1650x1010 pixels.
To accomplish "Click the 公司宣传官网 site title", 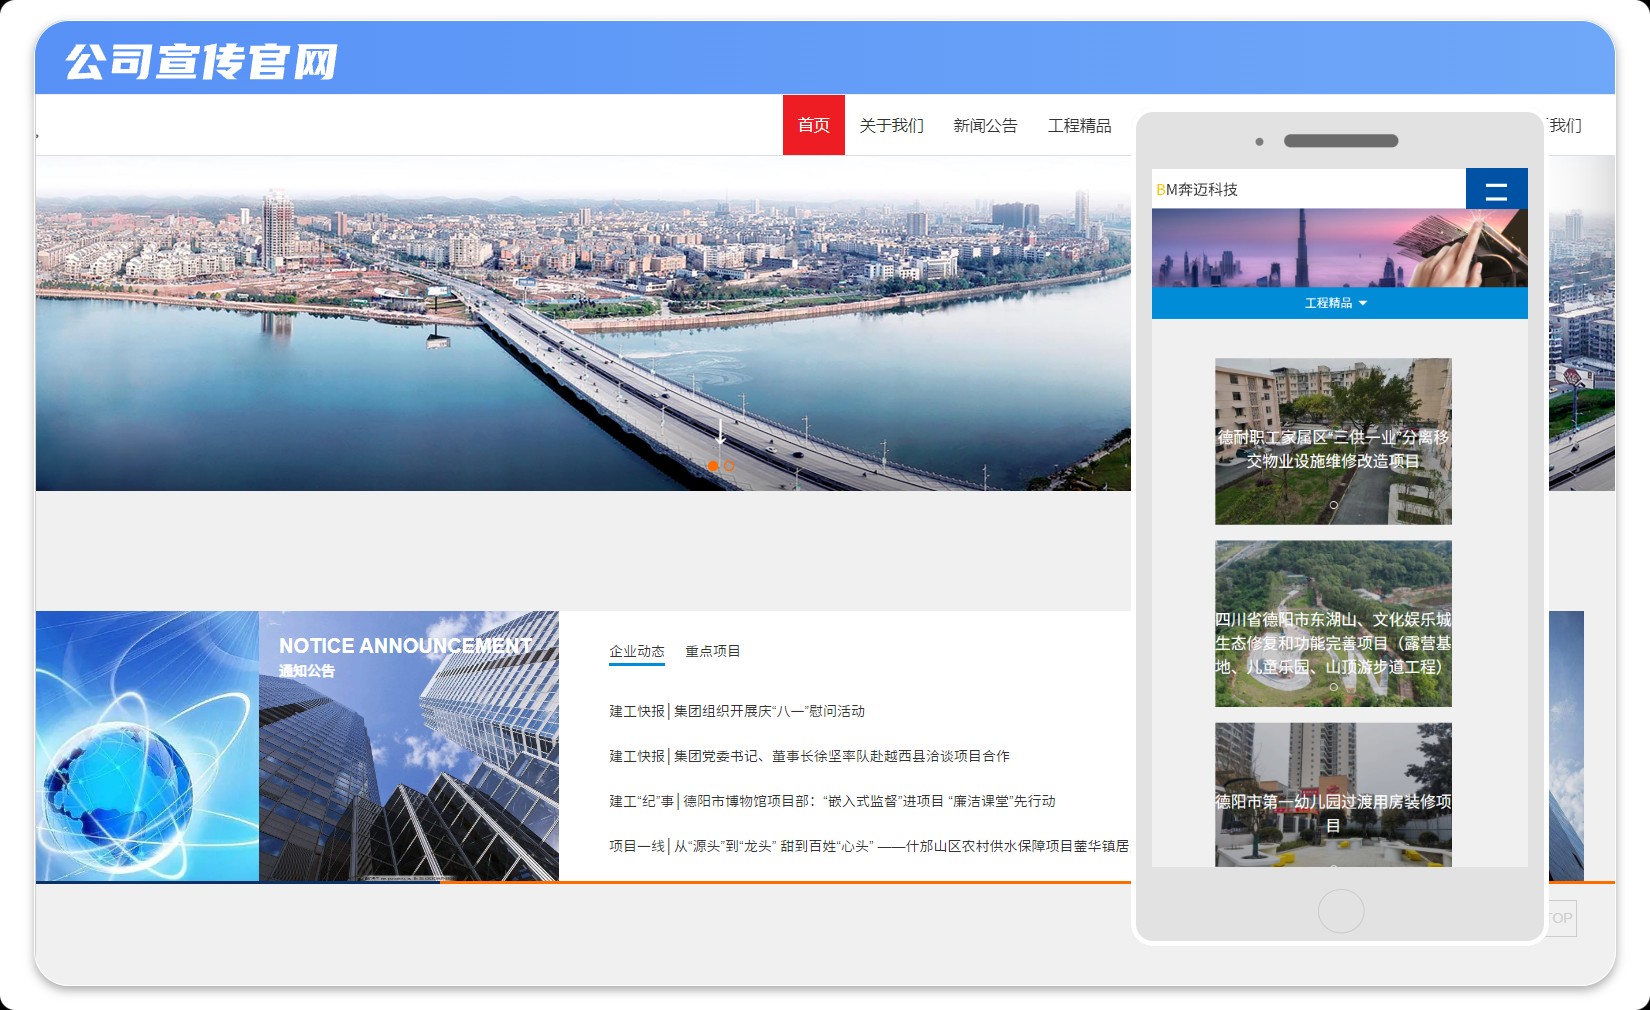I will coord(201,61).
